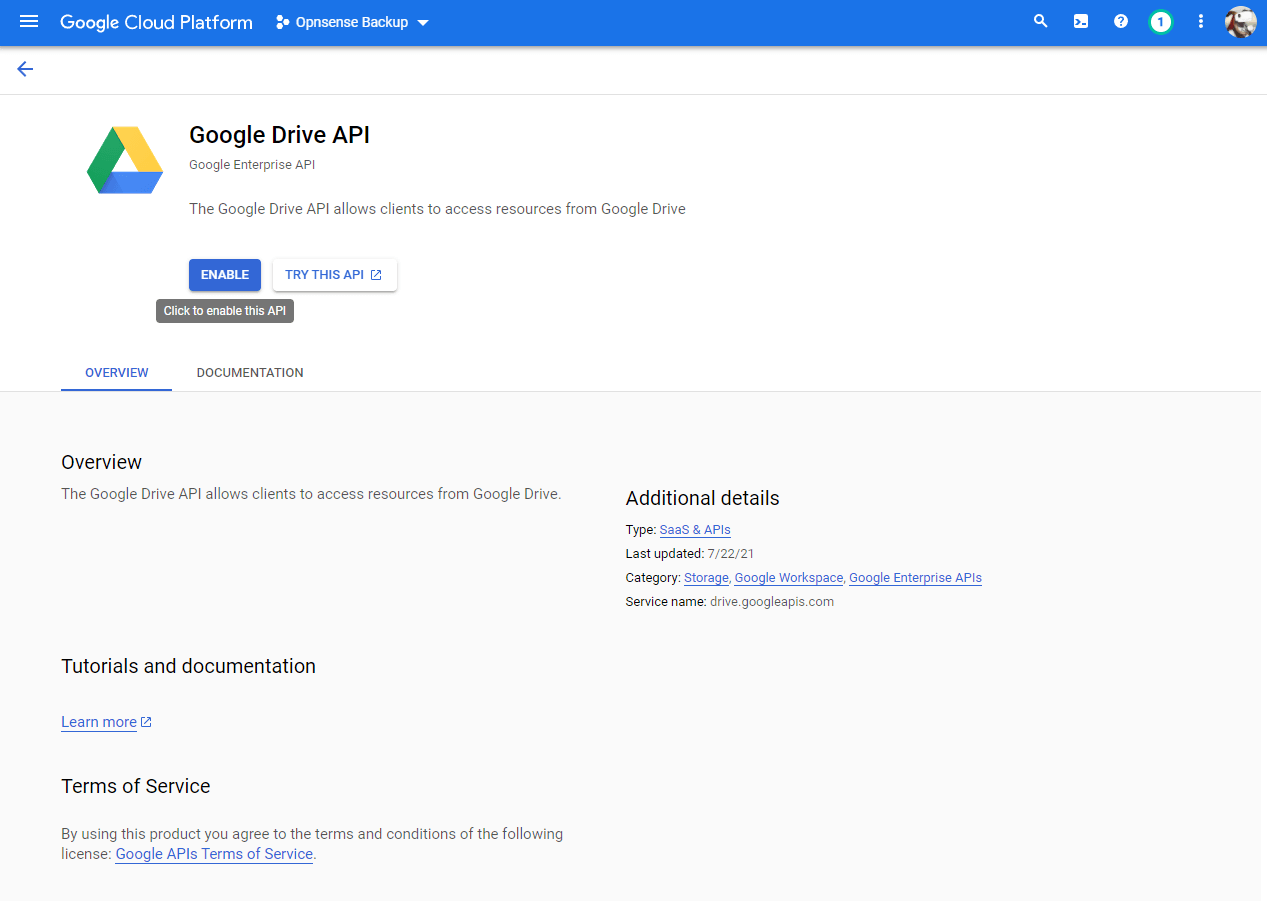Screen dimensions: 1267x901
Task: Activate the Cloud Shell icon
Action: (x=1080, y=21)
